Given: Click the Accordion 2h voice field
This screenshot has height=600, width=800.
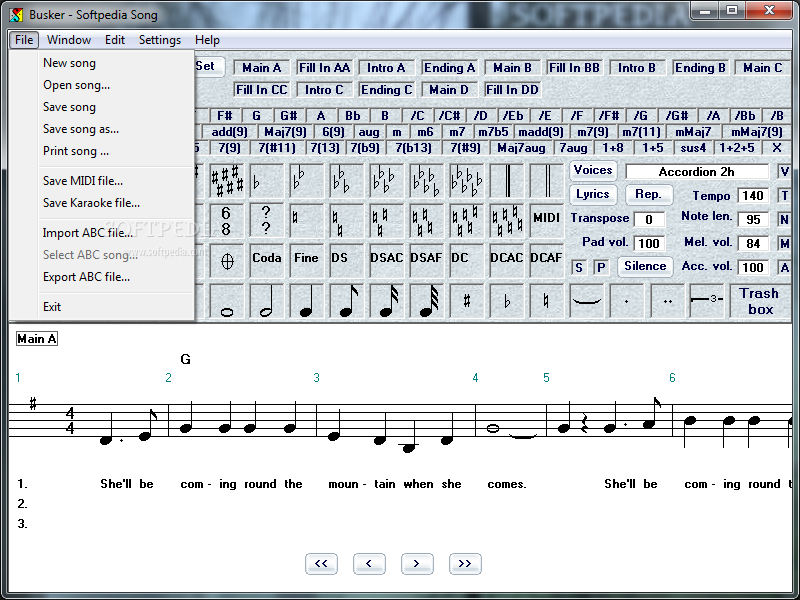Looking at the screenshot, I should pyautogui.click(x=697, y=172).
